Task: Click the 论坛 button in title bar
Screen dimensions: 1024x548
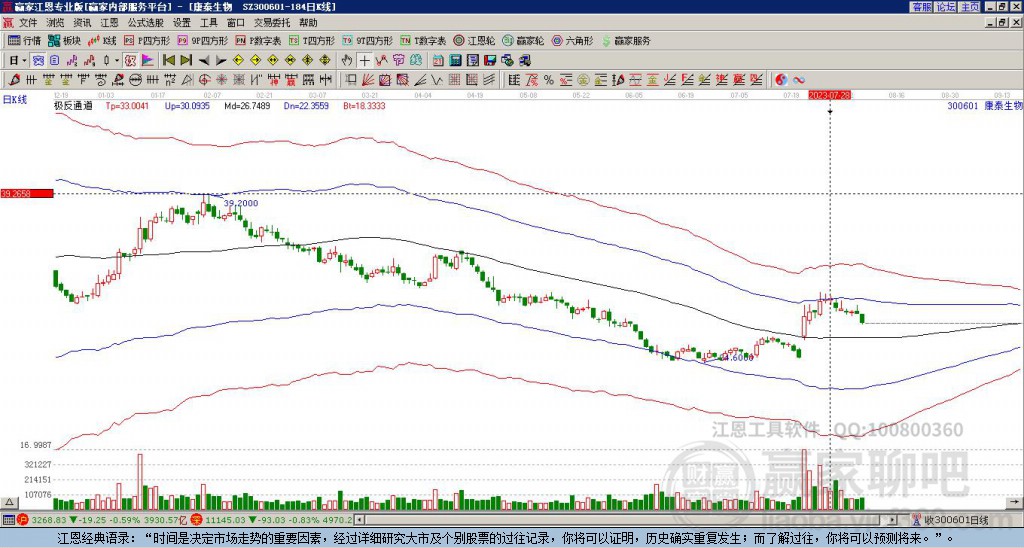Action: click(x=946, y=7)
